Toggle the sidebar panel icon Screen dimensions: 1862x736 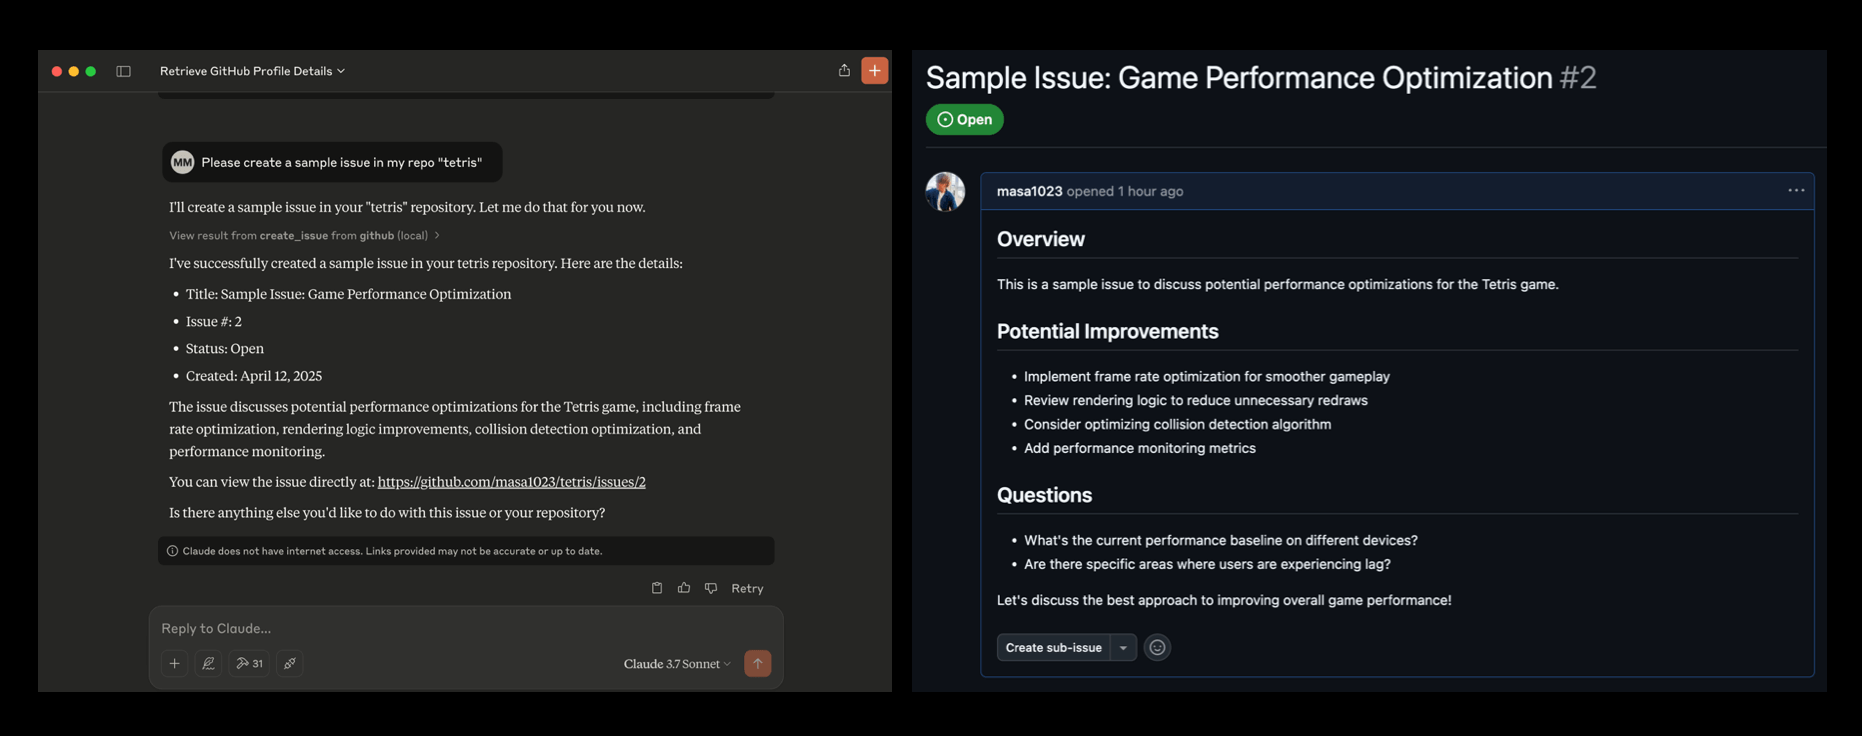[x=123, y=71]
